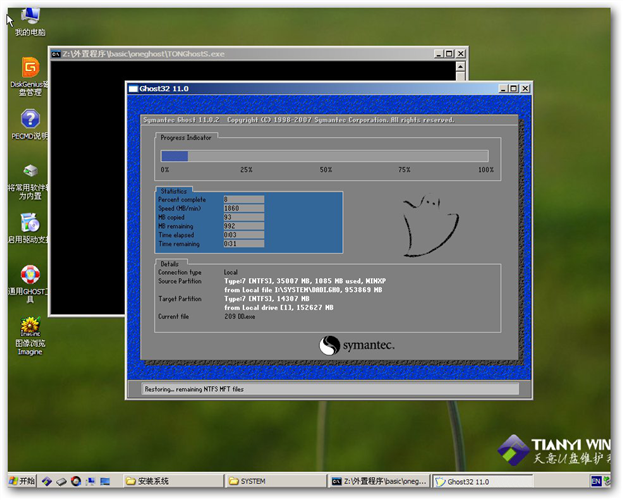The image size is (623, 500).
Task: Click the driver support desktop icon
Action: click(30, 223)
